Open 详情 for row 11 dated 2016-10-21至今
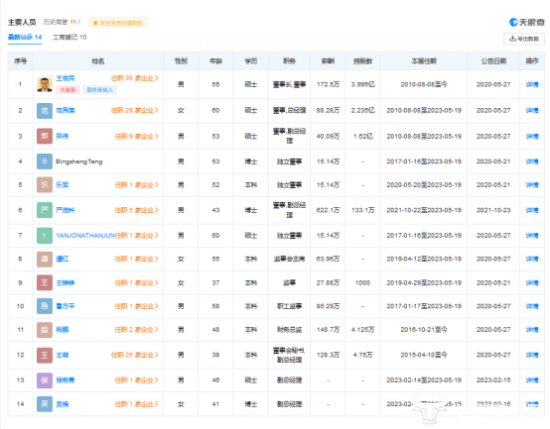Screen dimensions: 550x429 coord(532,329)
